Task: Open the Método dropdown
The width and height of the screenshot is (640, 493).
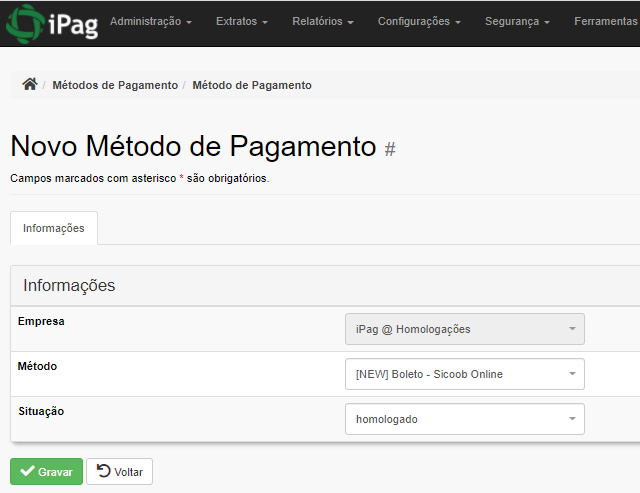Action: (464, 374)
